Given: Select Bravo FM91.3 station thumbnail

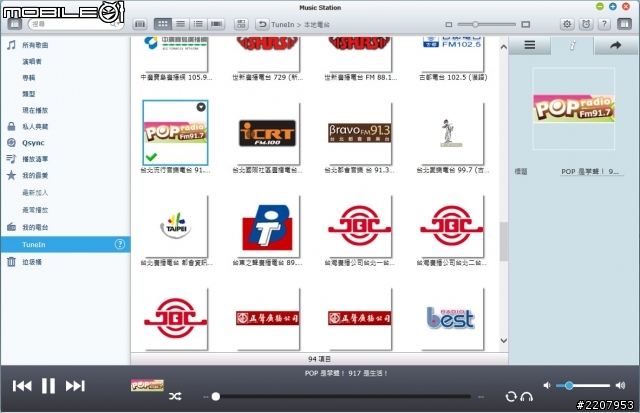Looking at the screenshot, I should (x=359, y=133).
